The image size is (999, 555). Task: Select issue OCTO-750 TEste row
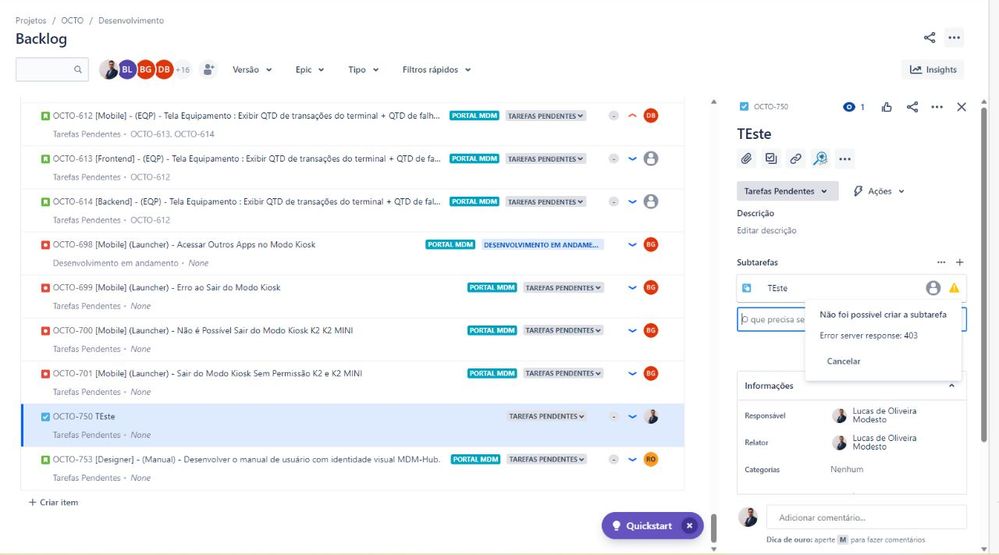tap(352, 426)
